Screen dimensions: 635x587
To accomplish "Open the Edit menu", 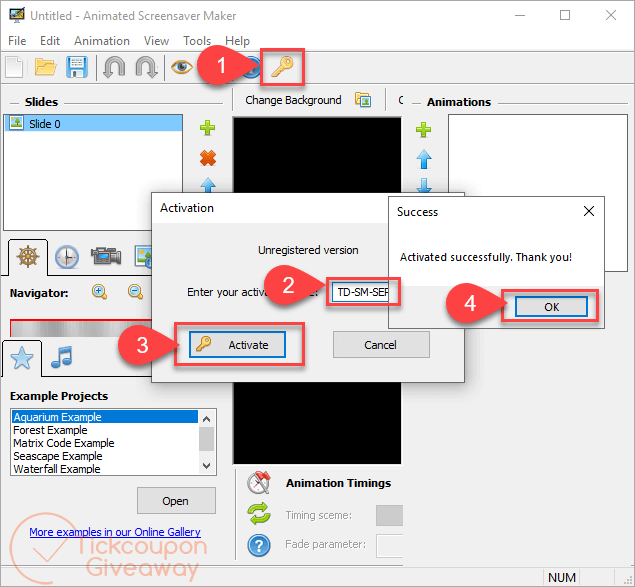I will point(50,41).
